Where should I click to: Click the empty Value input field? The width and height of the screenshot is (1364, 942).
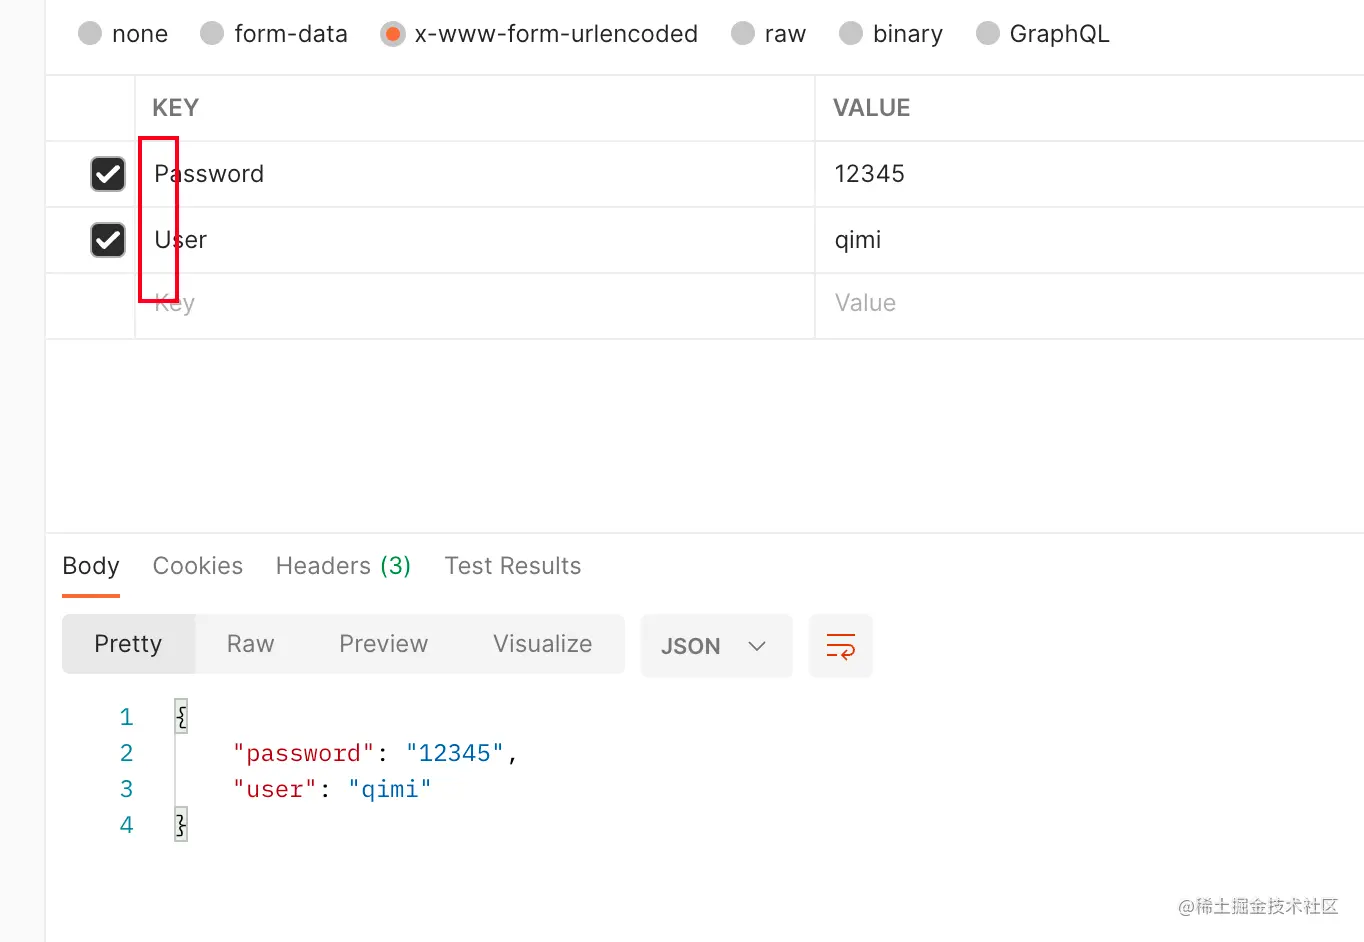(1090, 306)
